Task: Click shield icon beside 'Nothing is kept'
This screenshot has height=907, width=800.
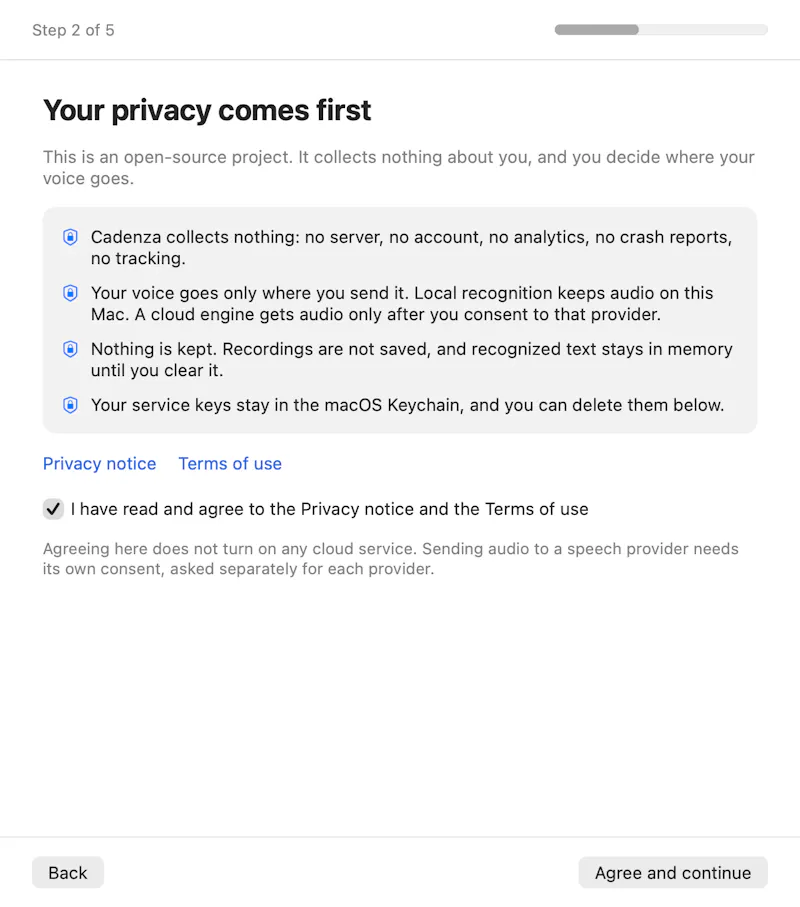Action: click(x=70, y=349)
